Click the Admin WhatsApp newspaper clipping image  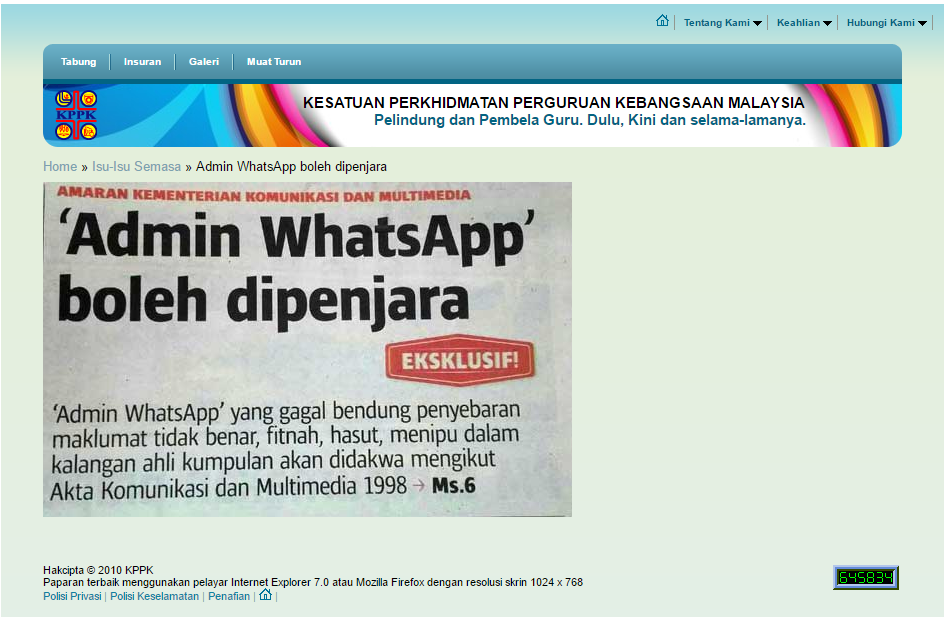pos(307,349)
